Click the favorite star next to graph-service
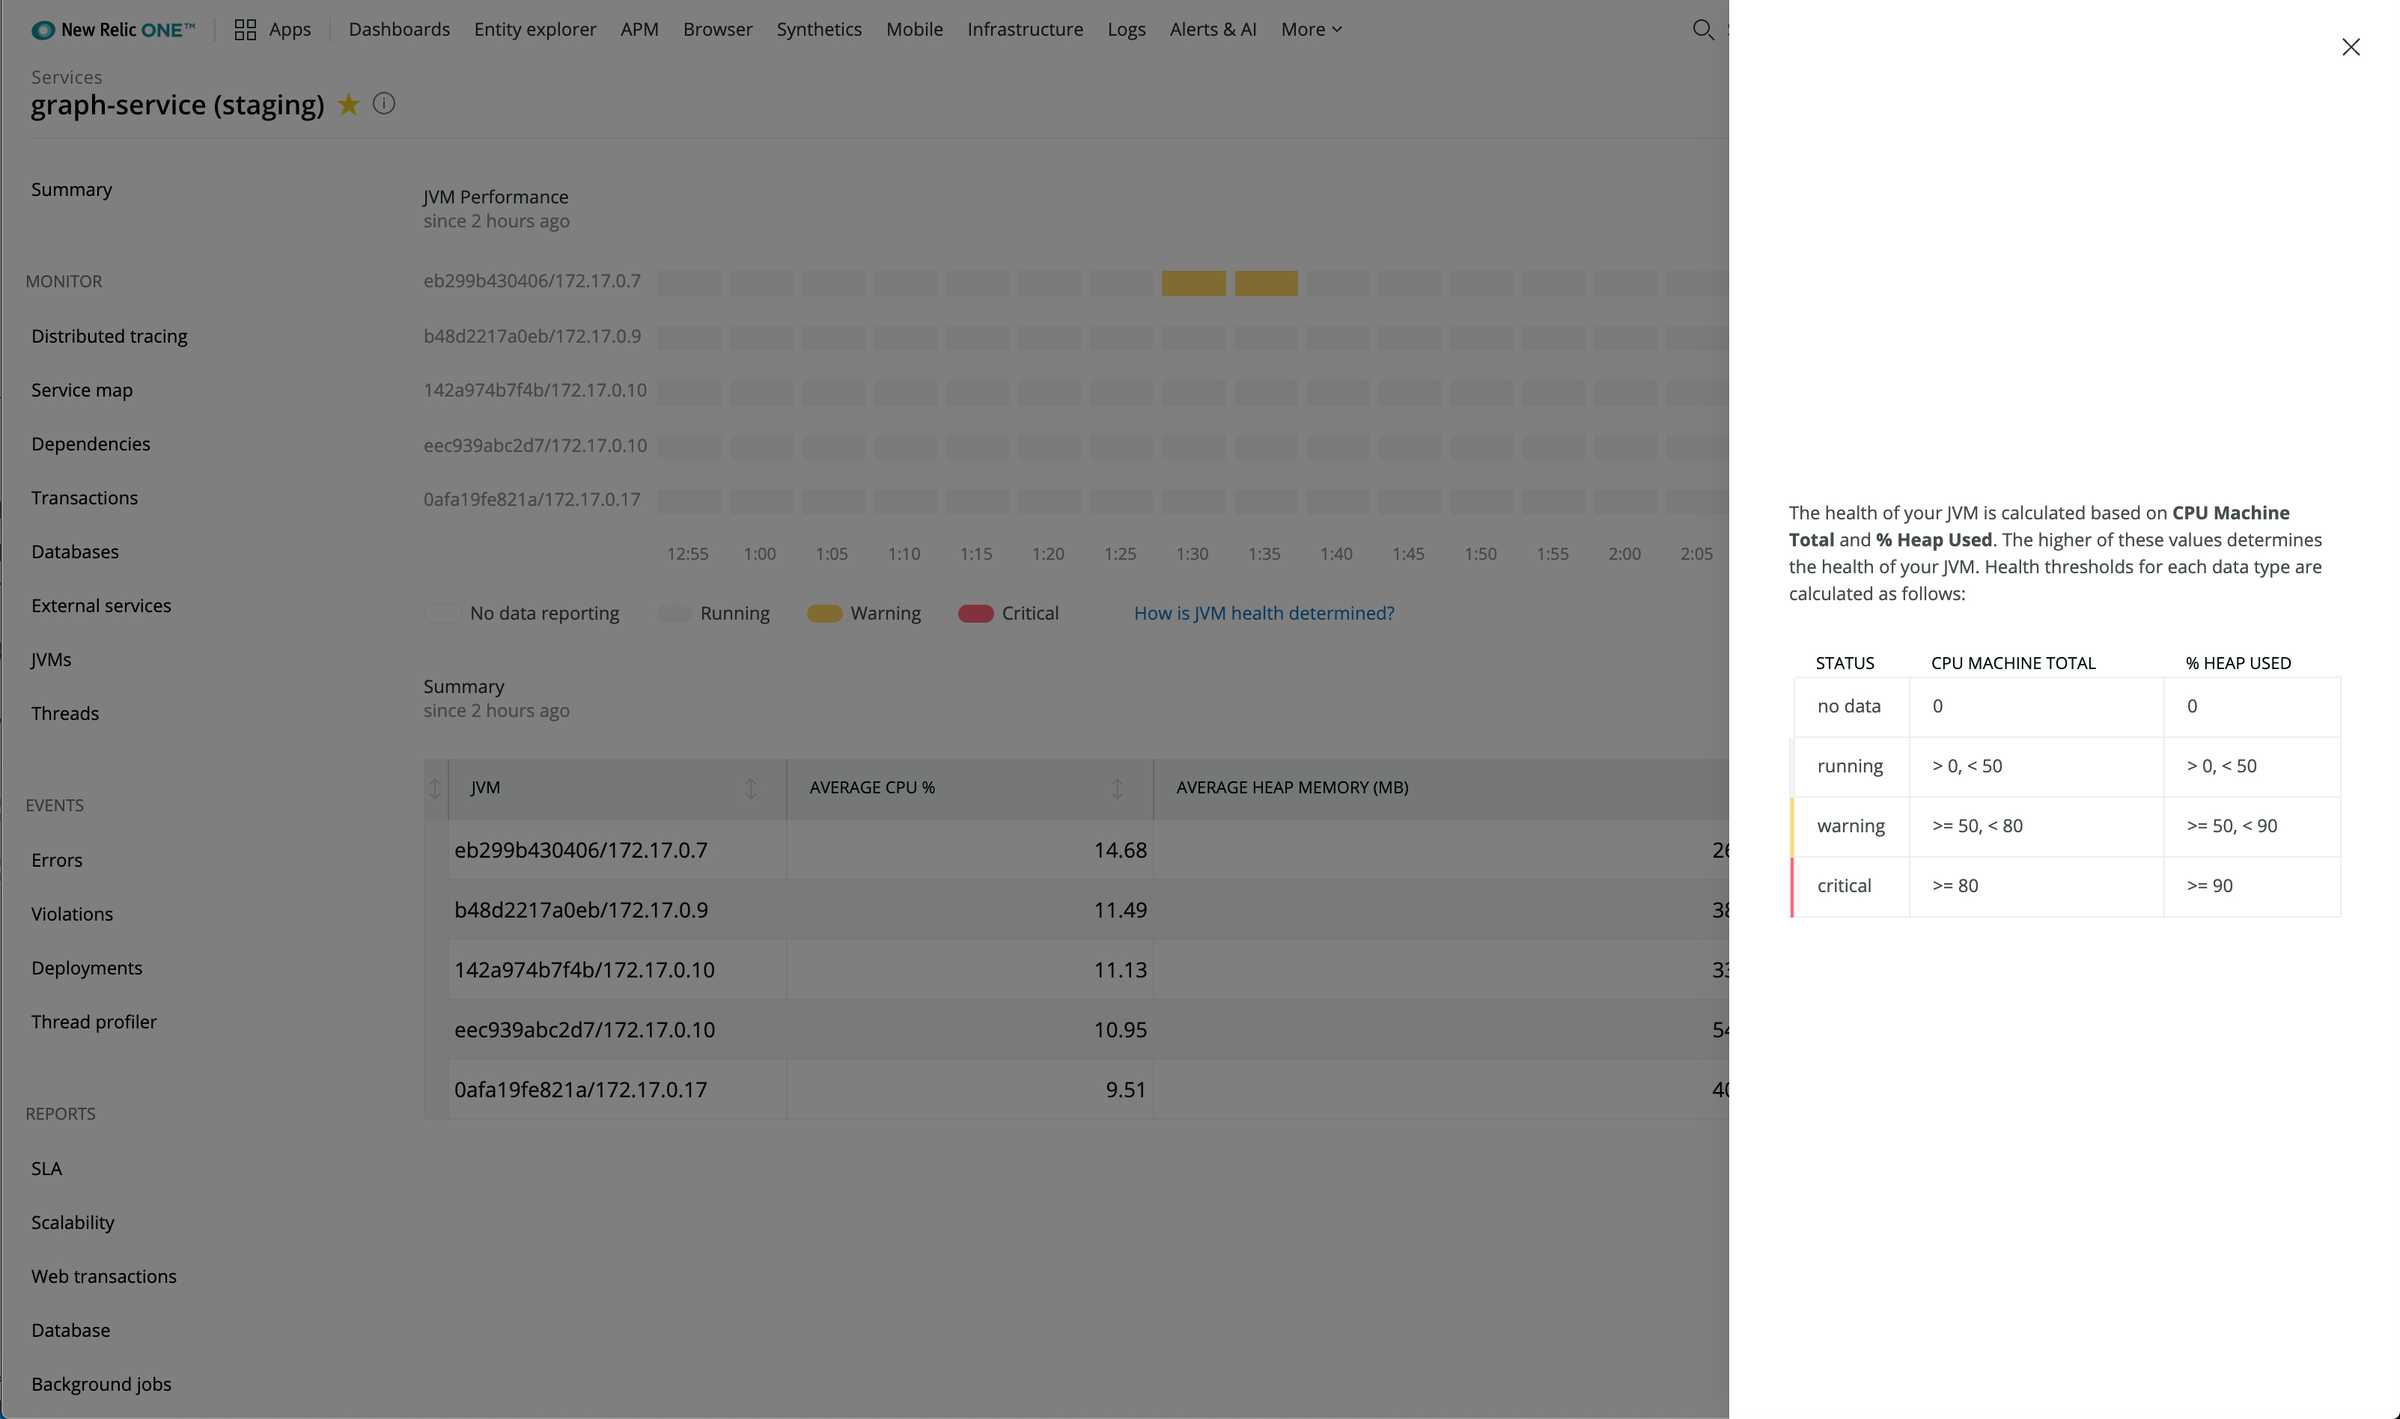Screen dimensions: 2400x1419 (348, 104)
